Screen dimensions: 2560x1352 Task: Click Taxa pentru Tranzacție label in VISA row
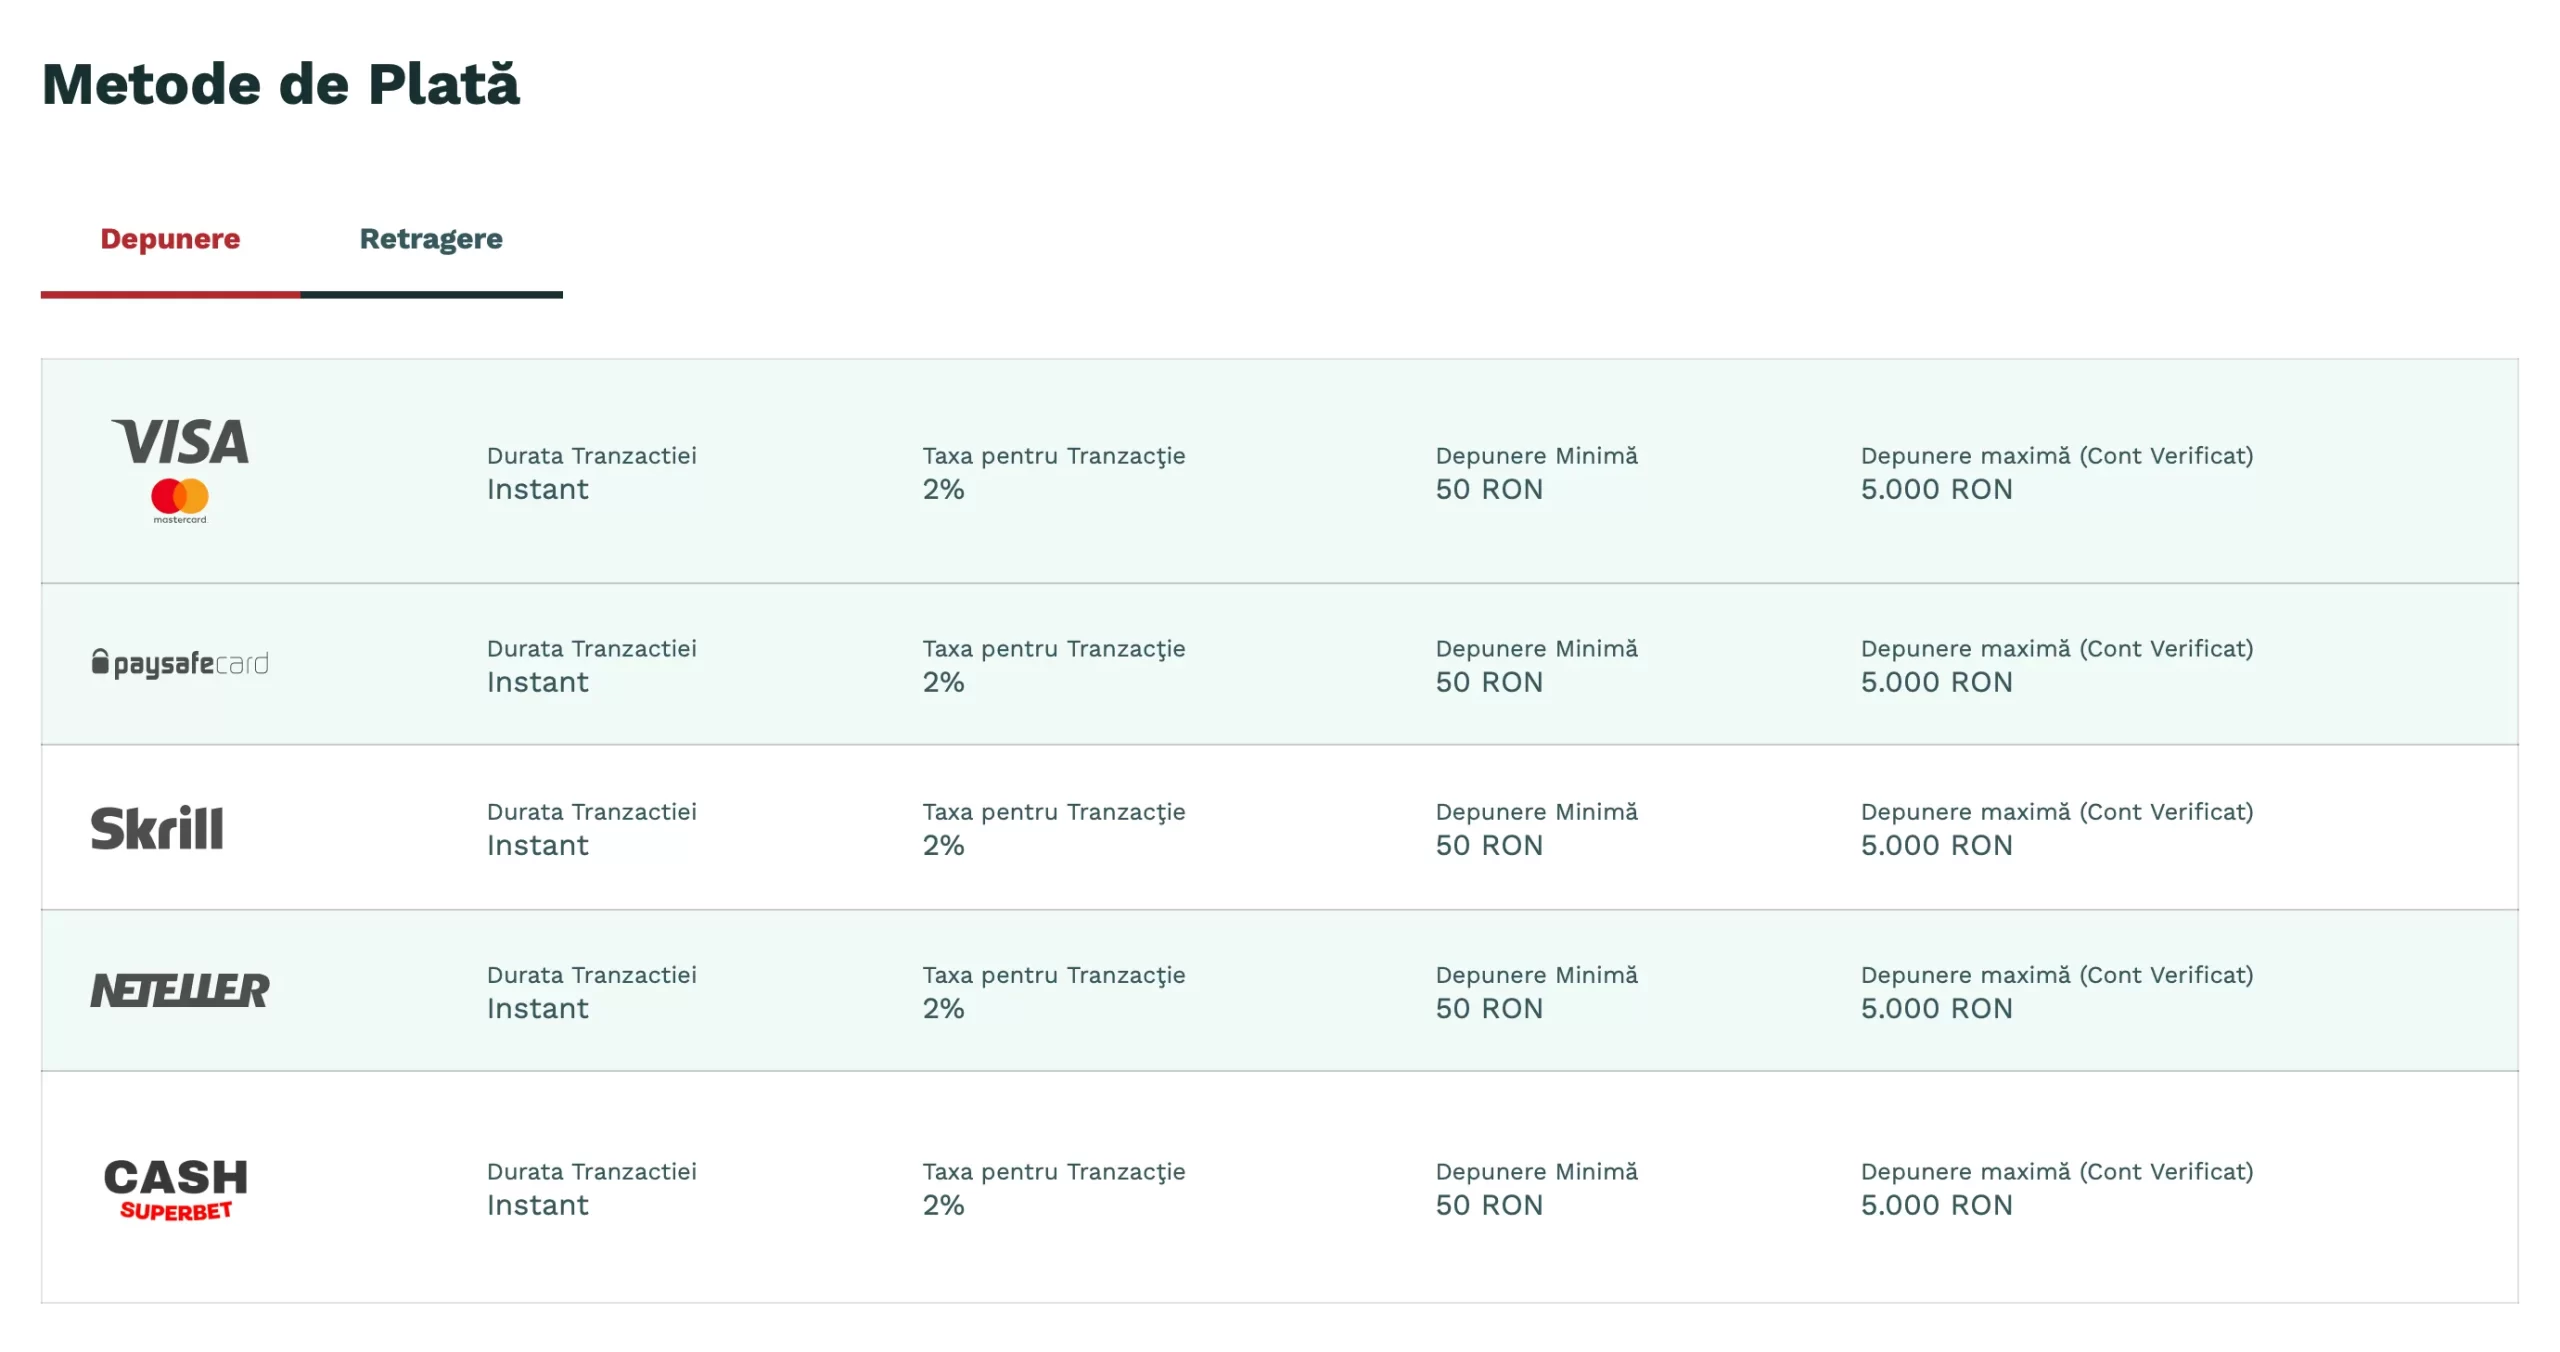pyautogui.click(x=1054, y=456)
